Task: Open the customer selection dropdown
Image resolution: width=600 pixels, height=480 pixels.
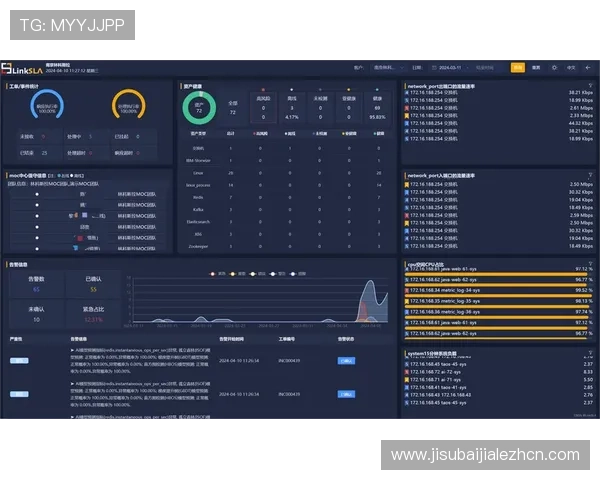Action: pyautogui.click(x=385, y=68)
